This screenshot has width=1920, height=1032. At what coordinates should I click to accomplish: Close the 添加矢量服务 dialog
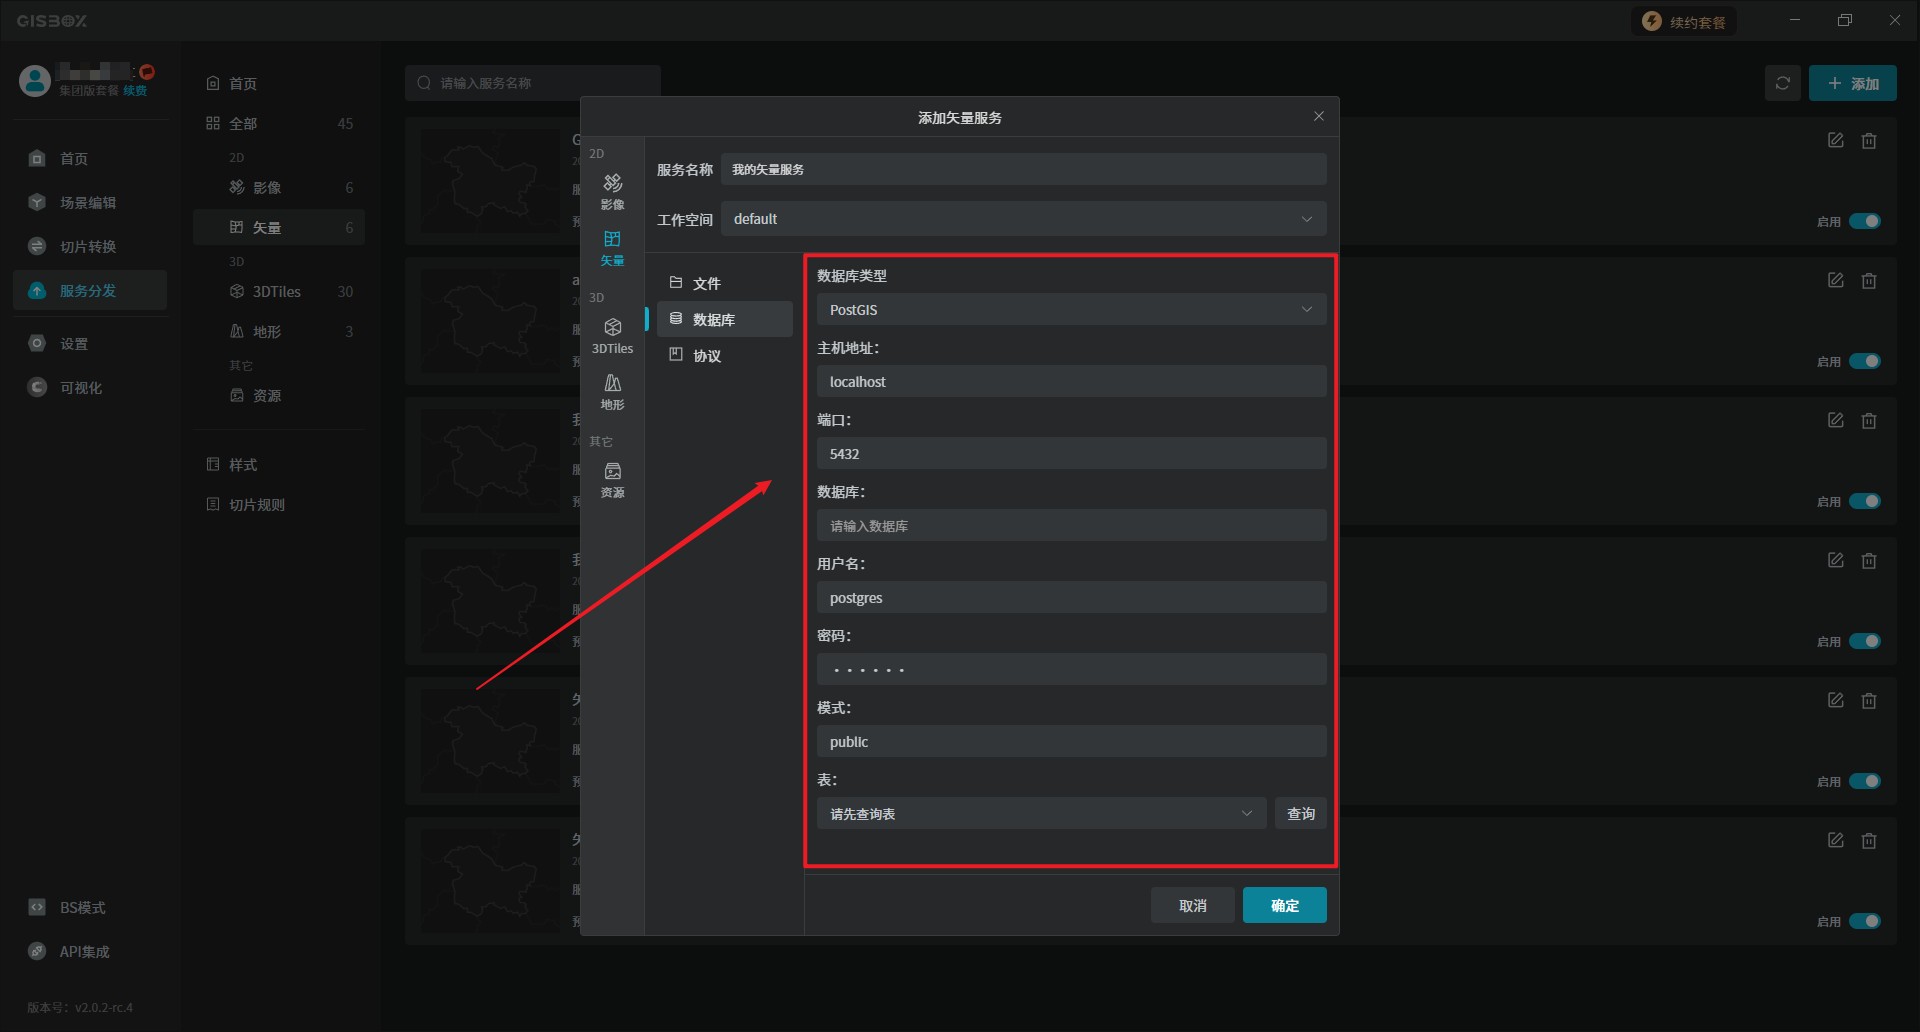pyautogui.click(x=1318, y=117)
